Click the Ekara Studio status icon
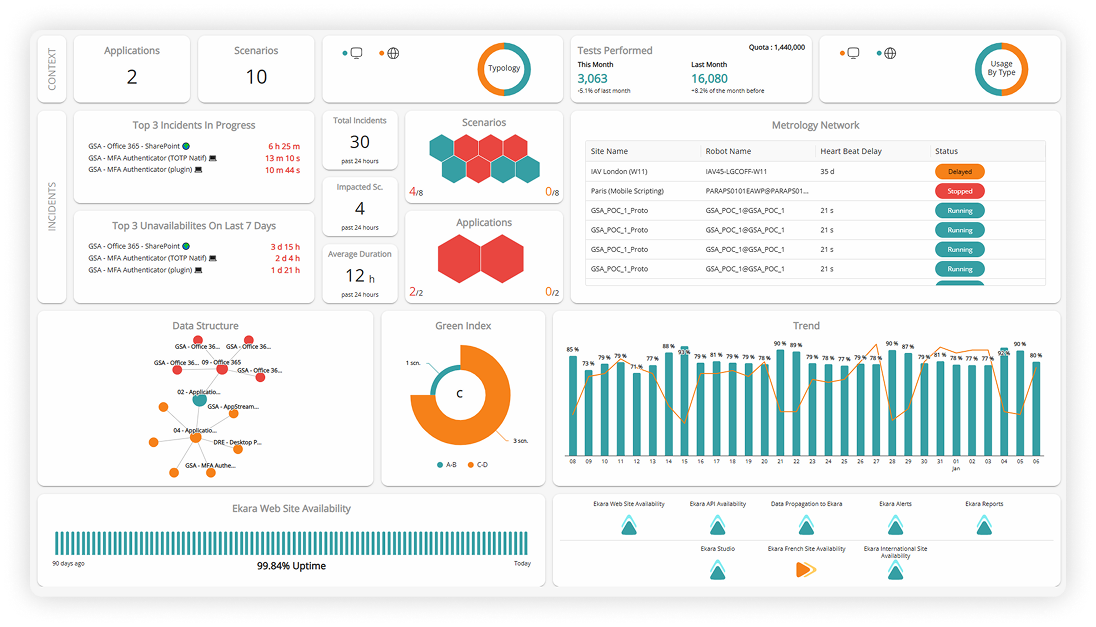The height and width of the screenshot is (627, 1096). point(717,570)
